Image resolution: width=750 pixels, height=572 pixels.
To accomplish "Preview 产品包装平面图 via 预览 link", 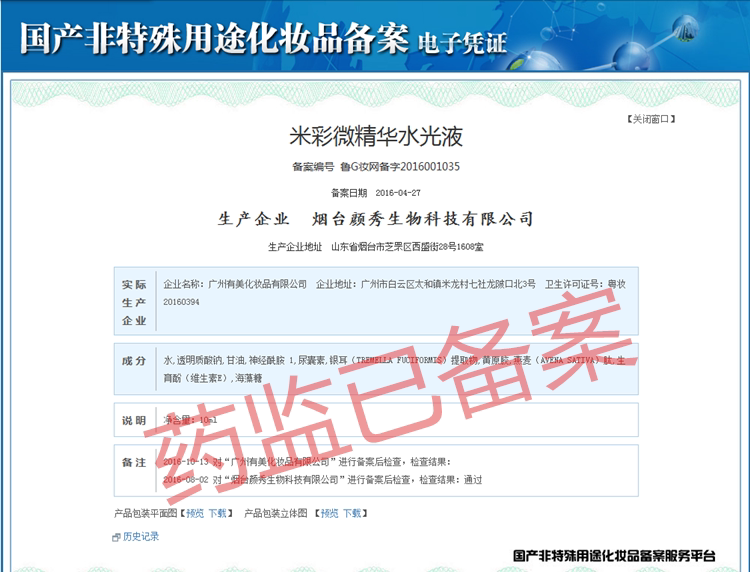I will click(x=195, y=513).
